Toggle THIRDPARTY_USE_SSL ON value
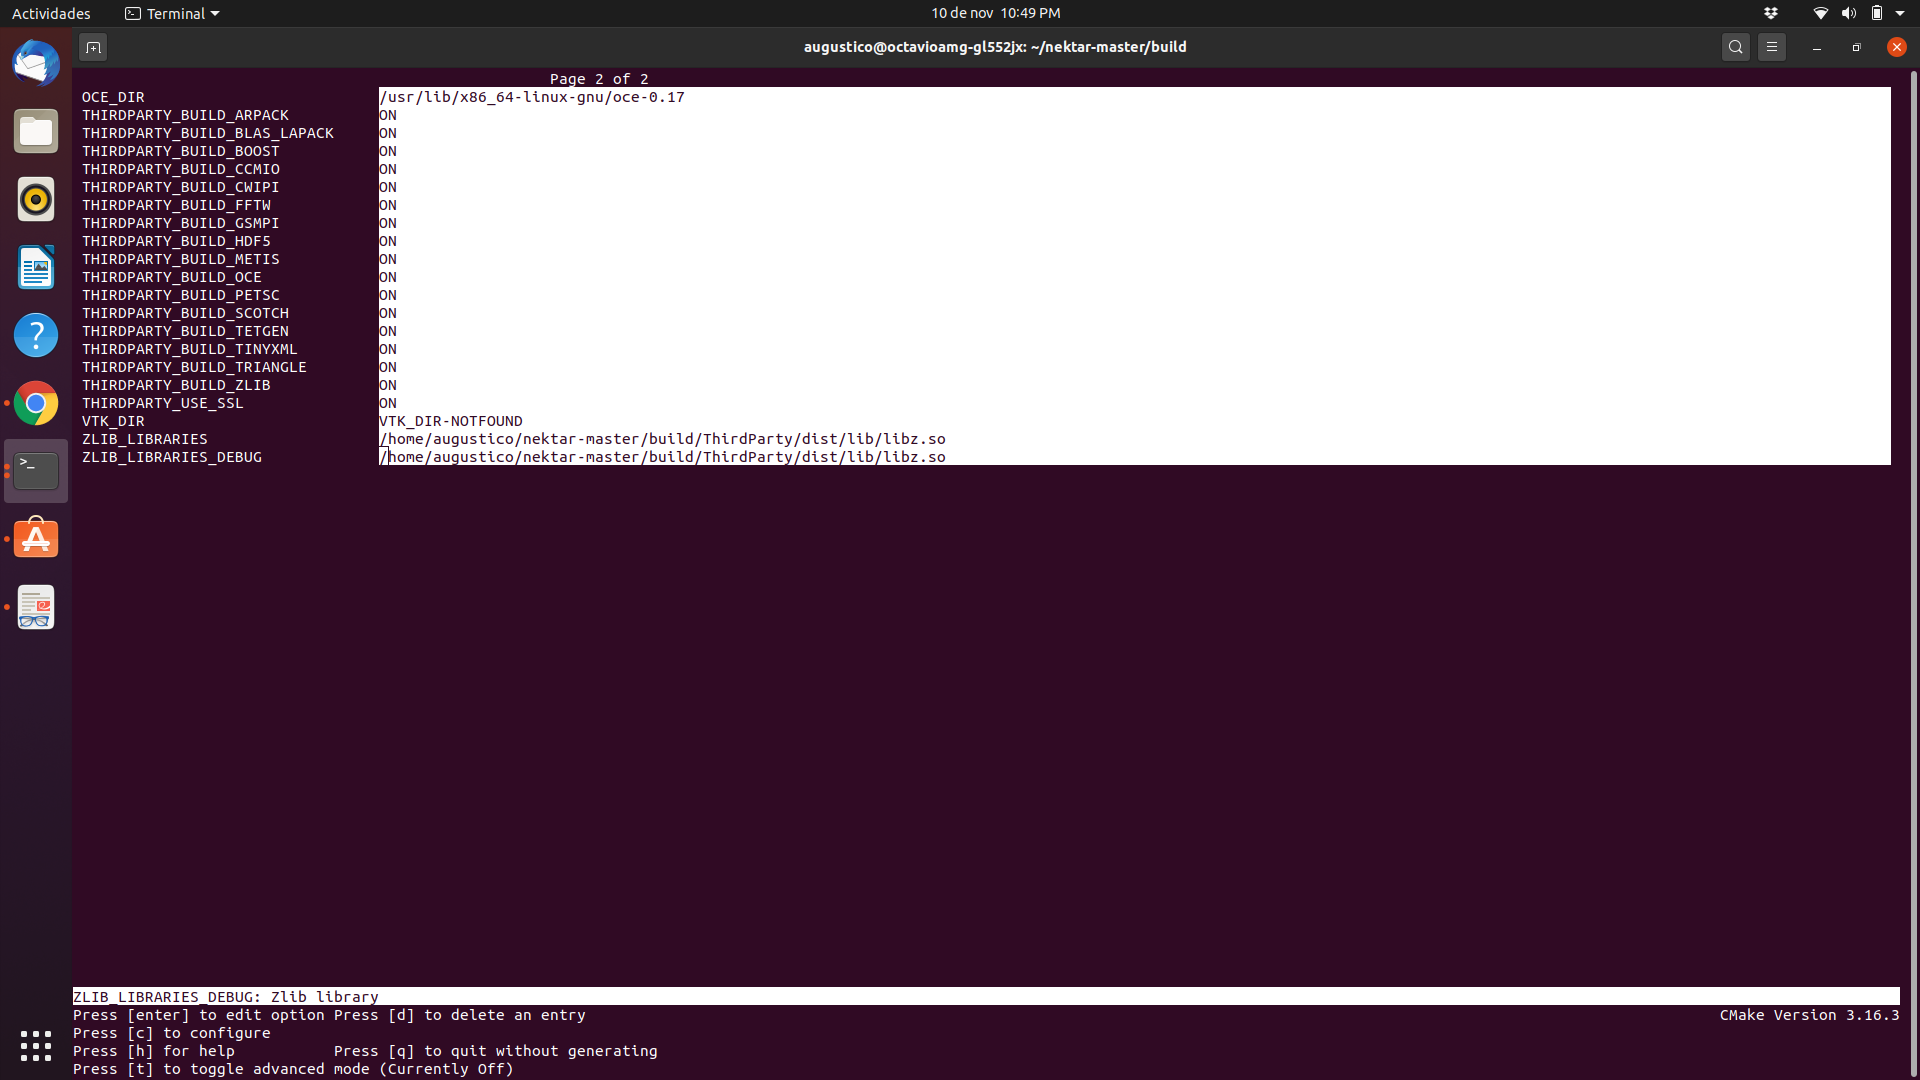 [388, 403]
